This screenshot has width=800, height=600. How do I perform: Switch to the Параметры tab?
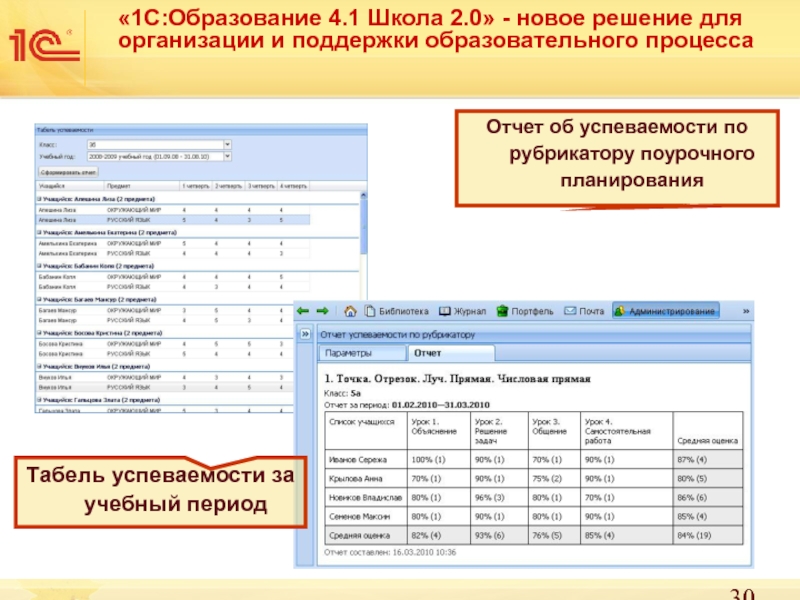[x=362, y=353]
